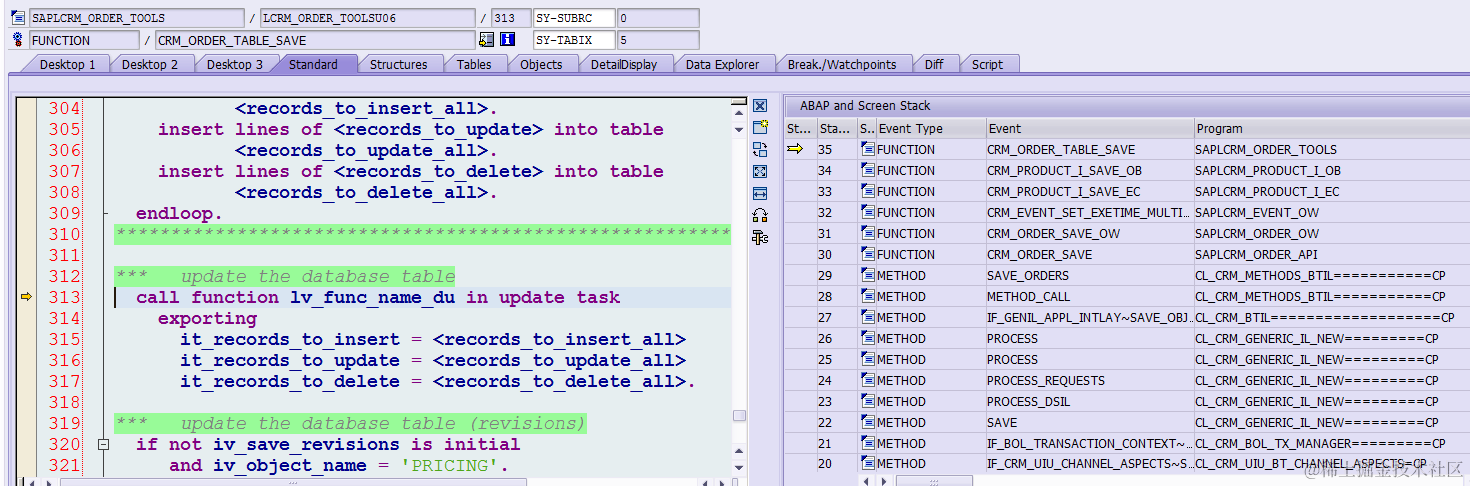Click the source icon of stack row 27
Image resolution: width=1470 pixels, height=486 pixels.
(x=867, y=317)
